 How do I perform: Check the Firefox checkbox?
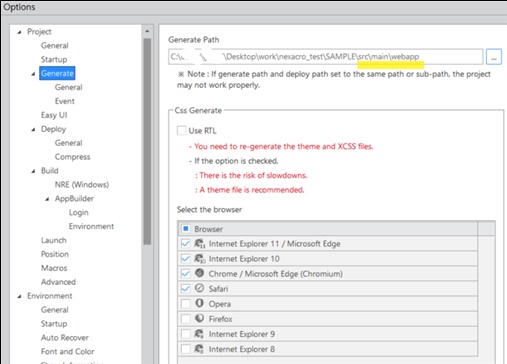pyautogui.click(x=186, y=319)
